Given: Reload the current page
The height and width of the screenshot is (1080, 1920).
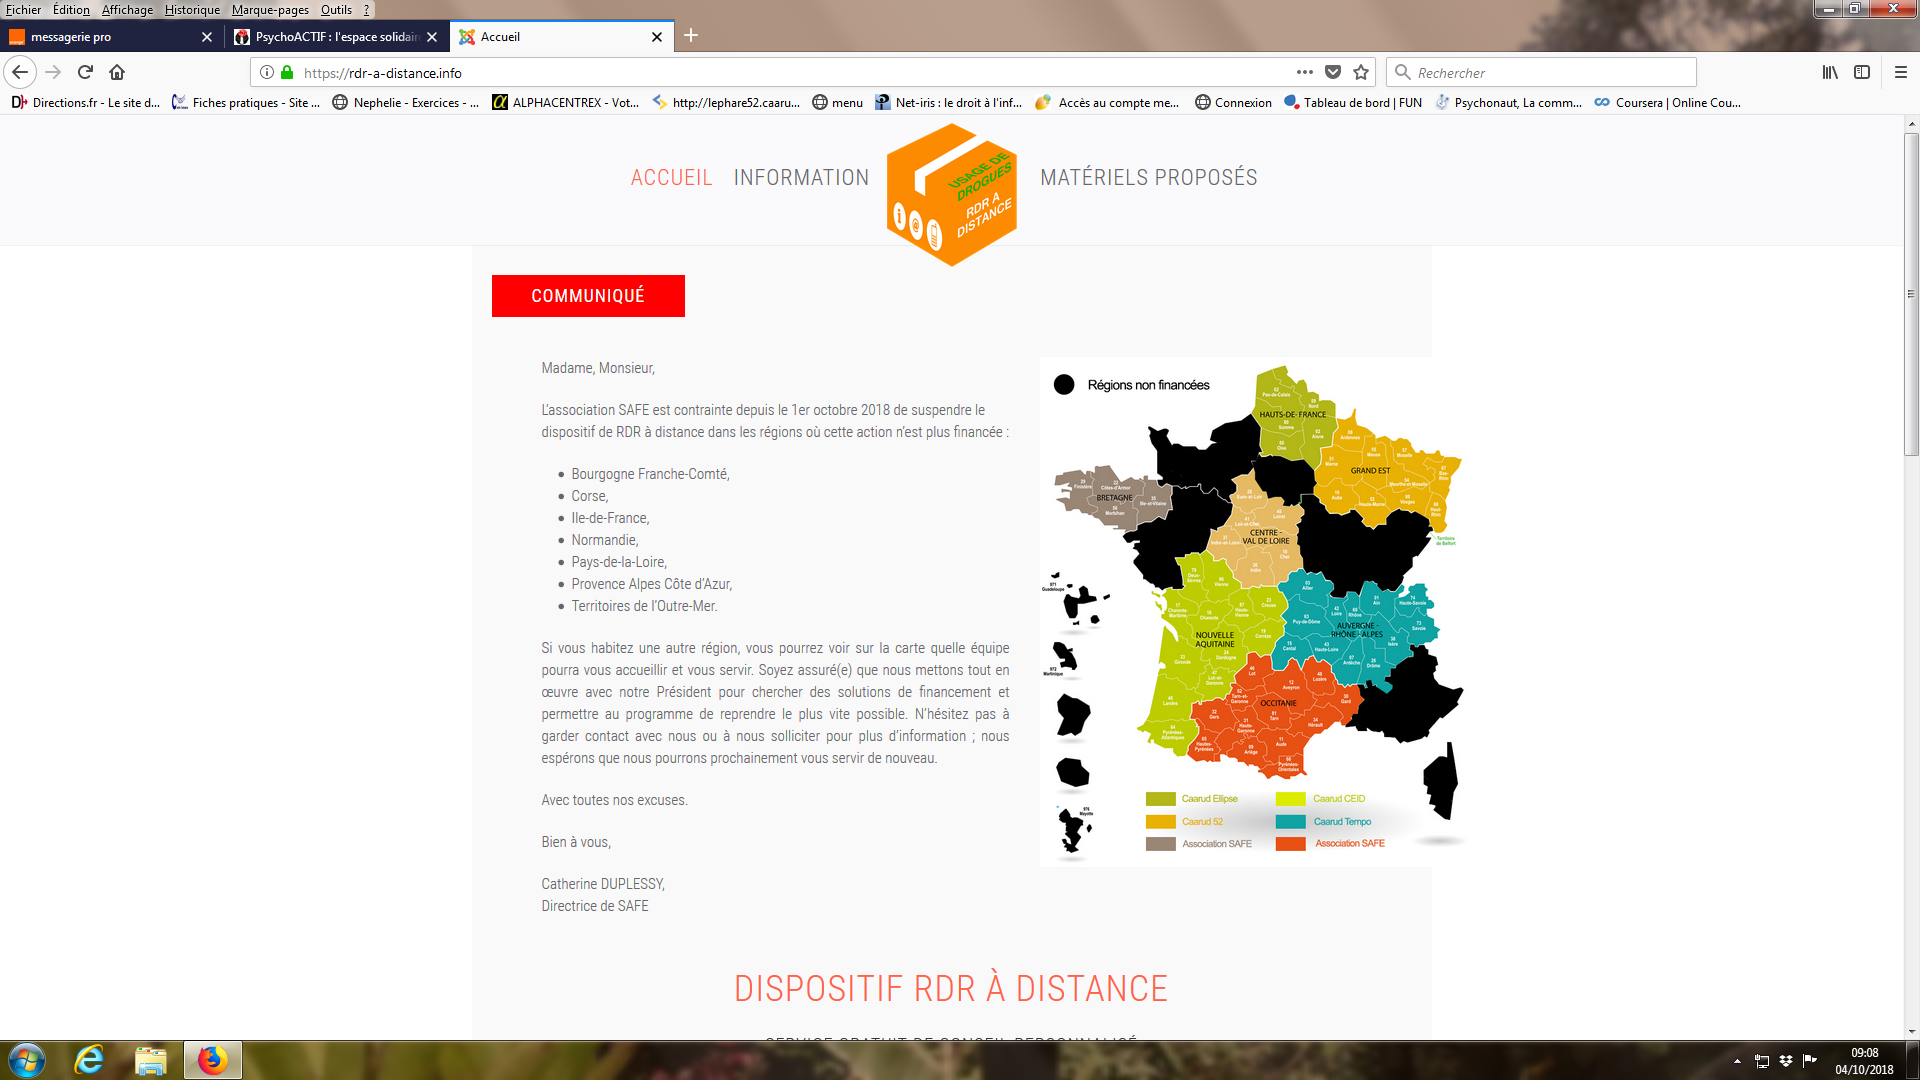Looking at the screenshot, I should click(x=85, y=72).
